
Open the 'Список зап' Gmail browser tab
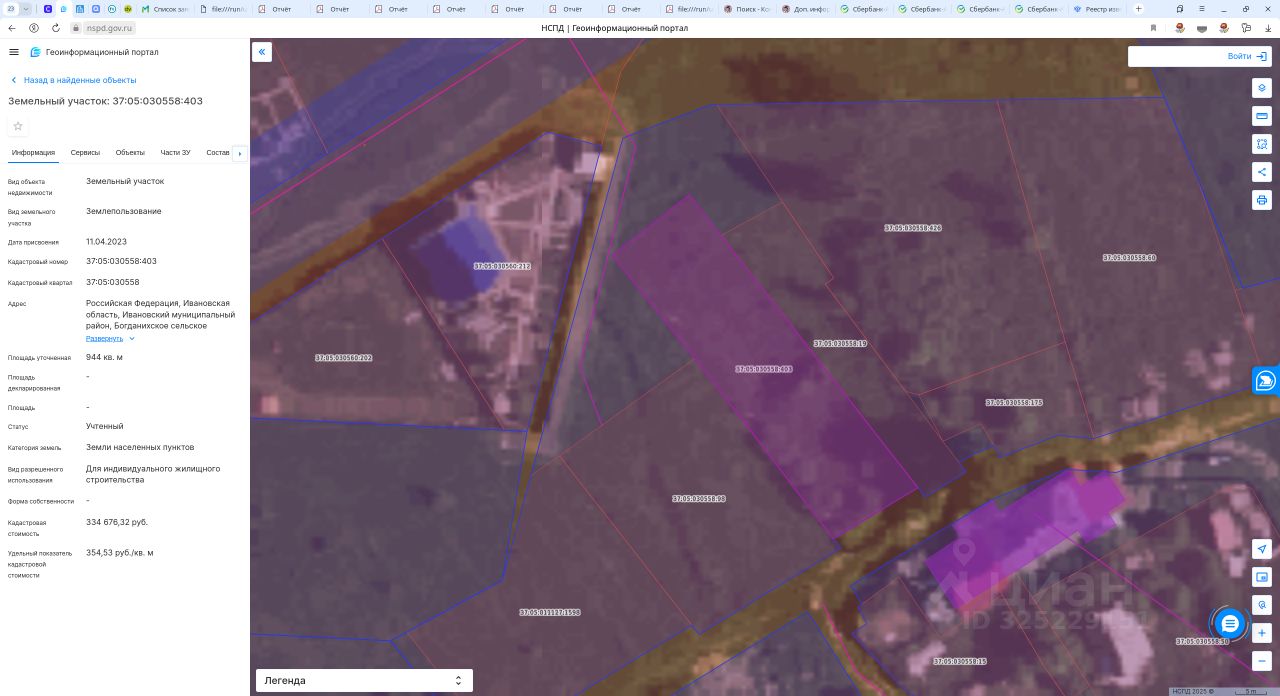(x=164, y=9)
